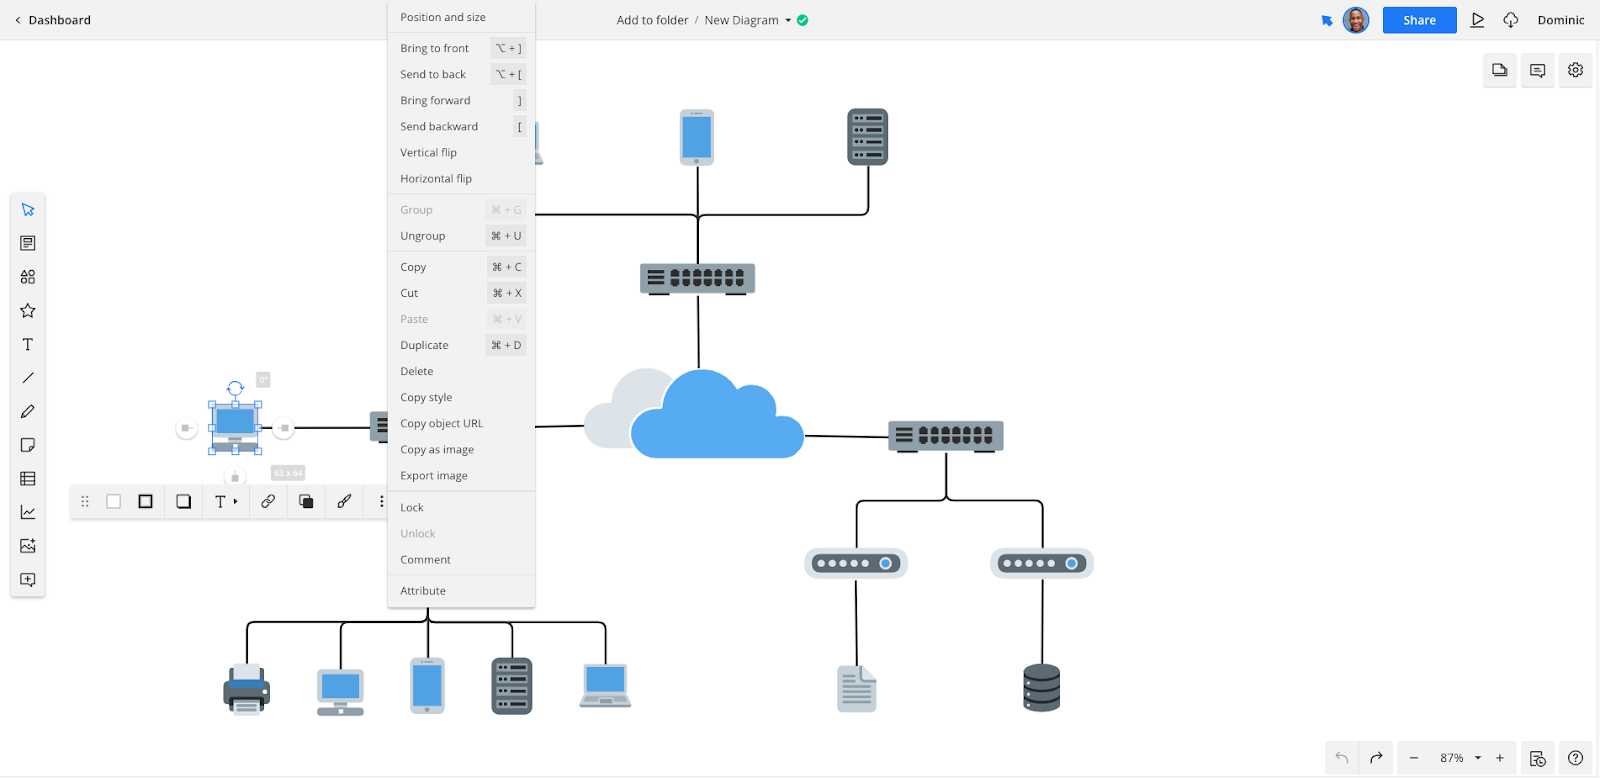Viewport: 1600px width, 778px height.
Task: Start presentation with the play icon
Action: click(1477, 20)
